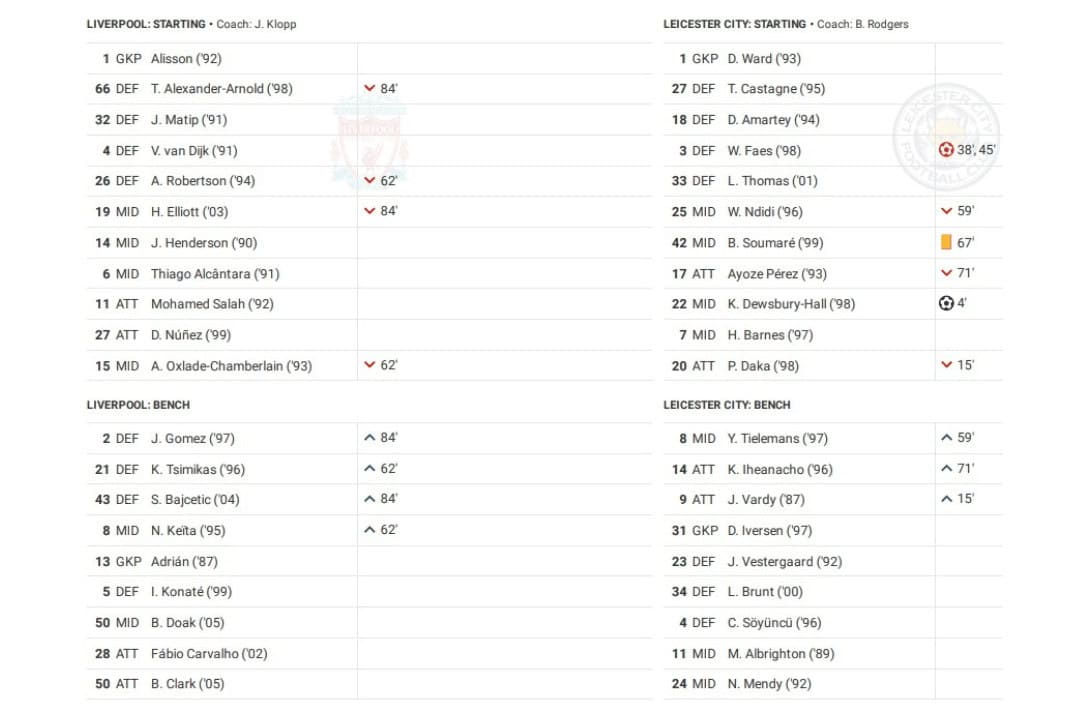Click the Liverpool: Starting section heading
Image resolution: width=1068 pixels, height=712 pixels.
tap(146, 24)
